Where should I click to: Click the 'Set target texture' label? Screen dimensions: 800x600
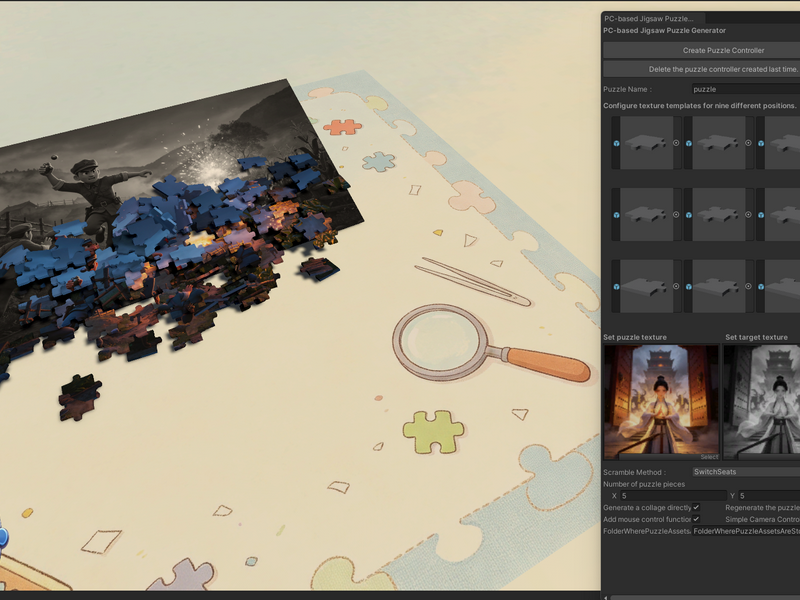(756, 337)
